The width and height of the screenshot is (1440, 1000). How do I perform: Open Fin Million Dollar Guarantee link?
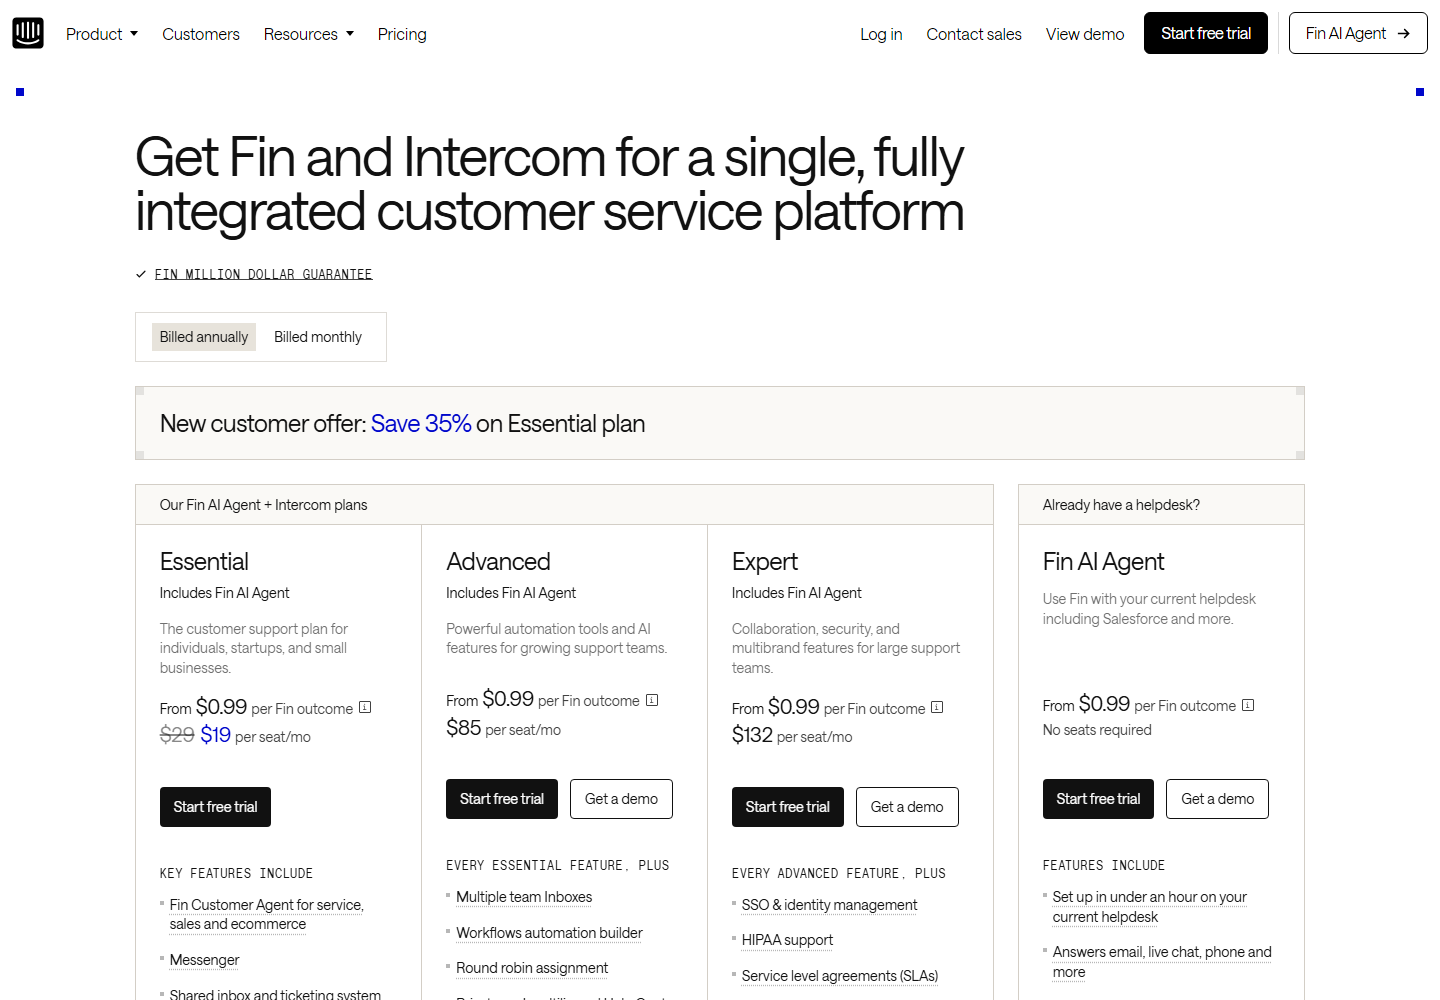coord(263,274)
